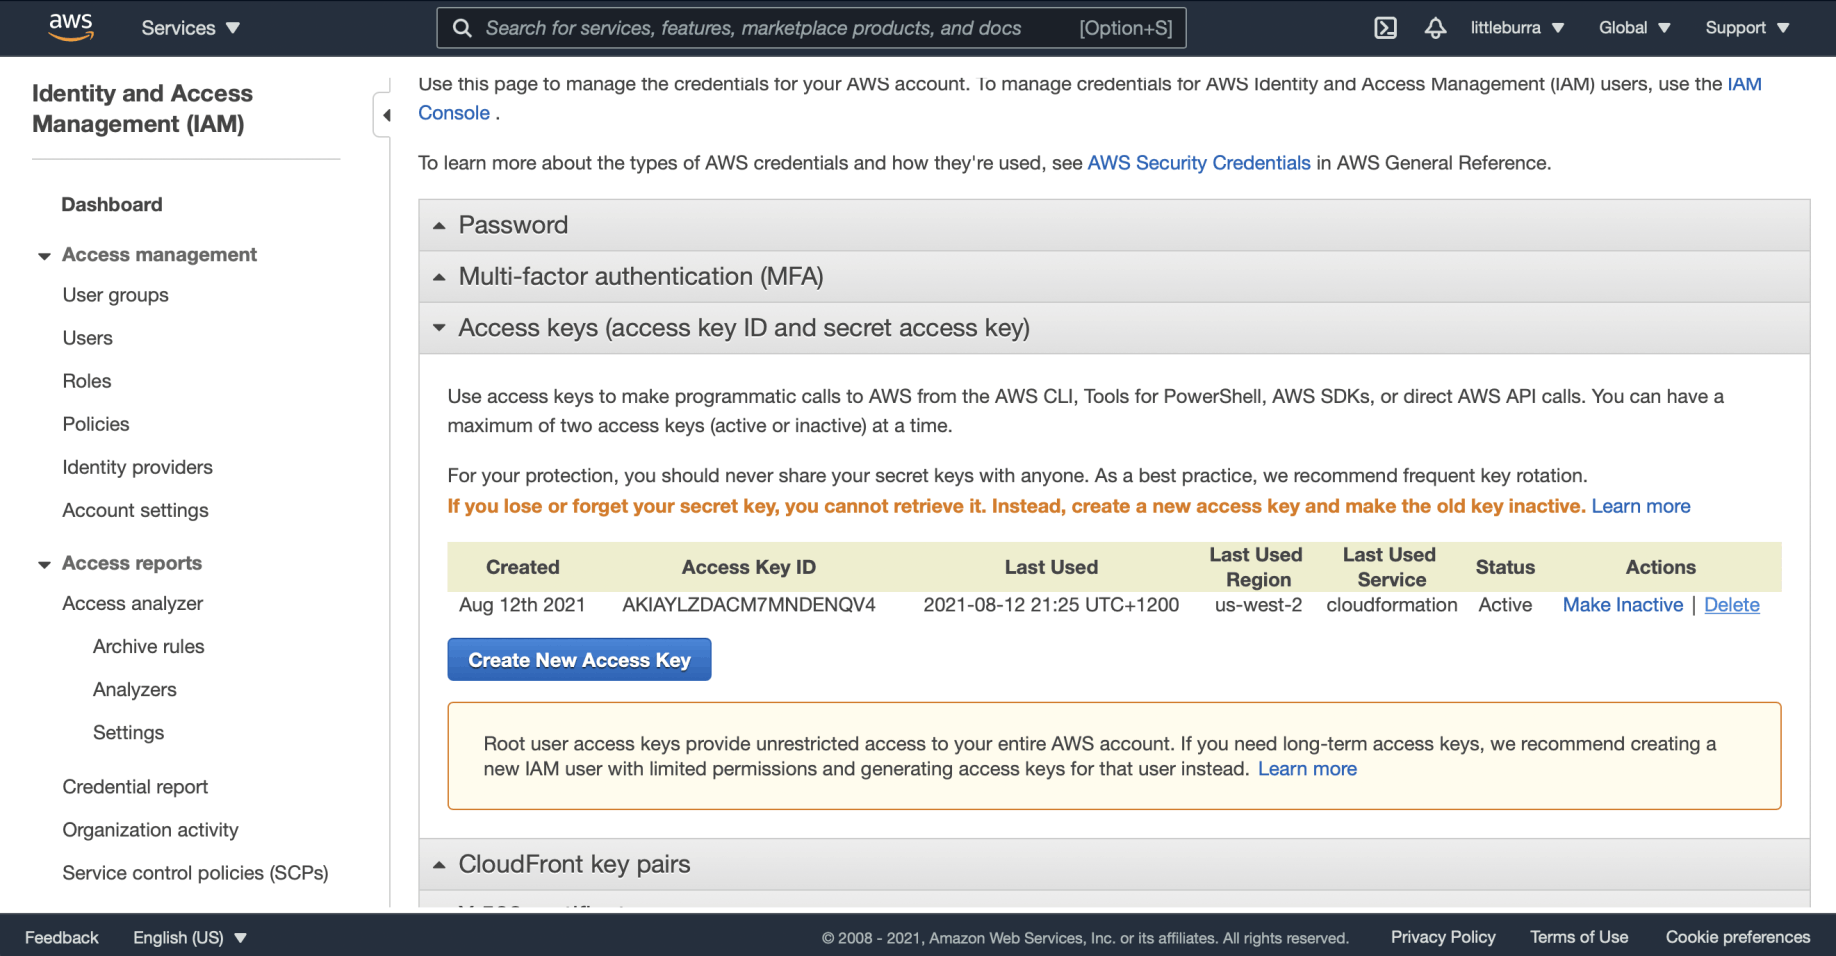Image resolution: width=1836 pixels, height=956 pixels.
Task: Click the AWS logo home icon
Action: click(x=71, y=27)
